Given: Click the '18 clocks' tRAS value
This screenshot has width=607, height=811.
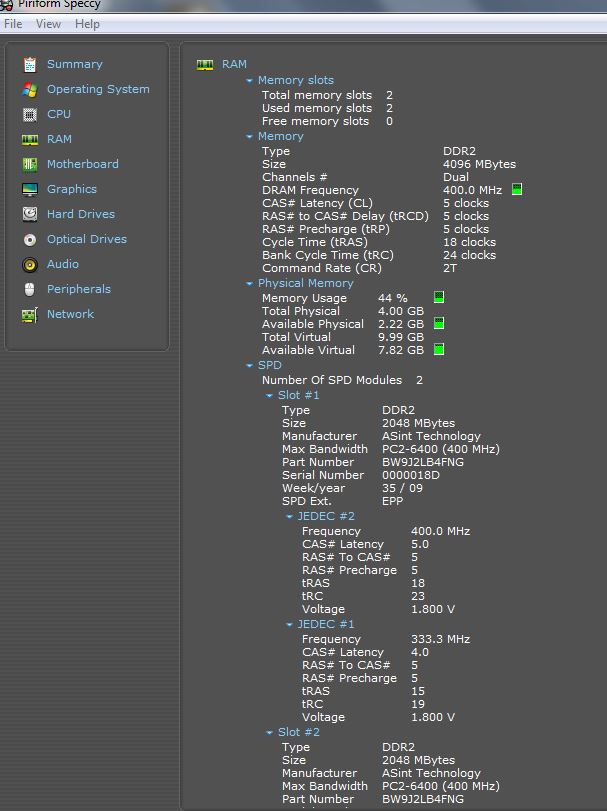Looking at the screenshot, I should [x=469, y=242].
